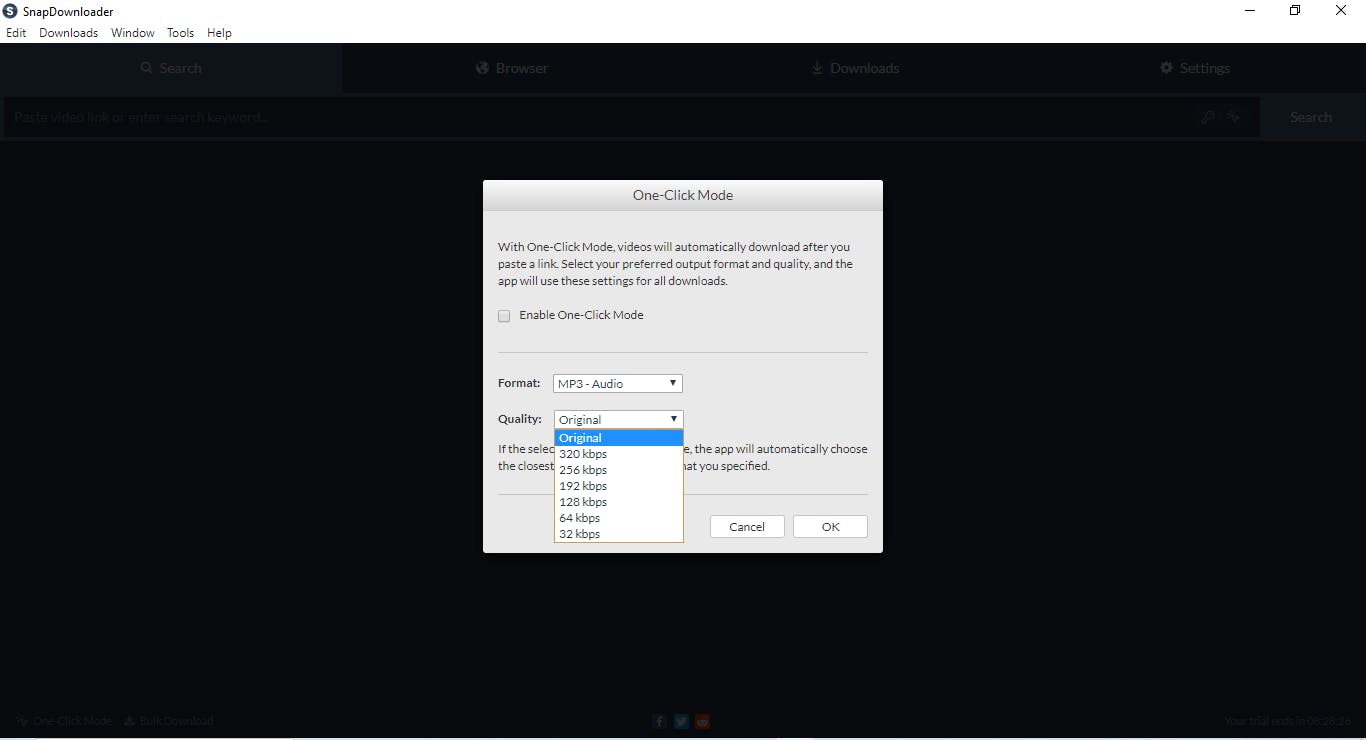Choose 320 kbps quality option
The width and height of the screenshot is (1366, 740).
(x=618, y=454)
